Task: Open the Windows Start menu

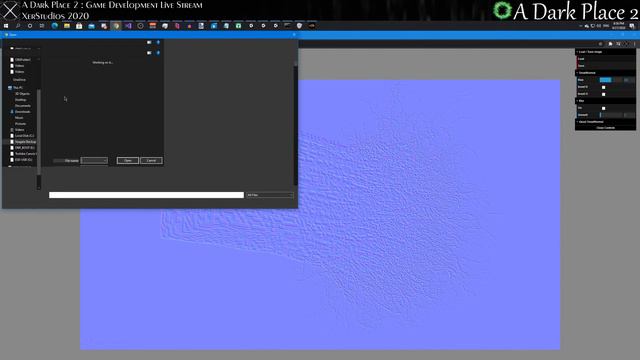Action: tap(6, 26)
